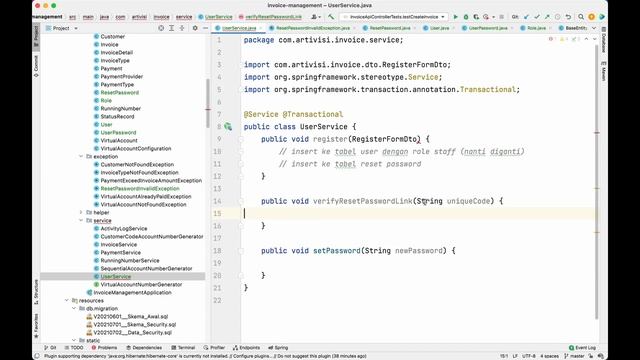Collapse all icon in Project panel

pos(182,28)
